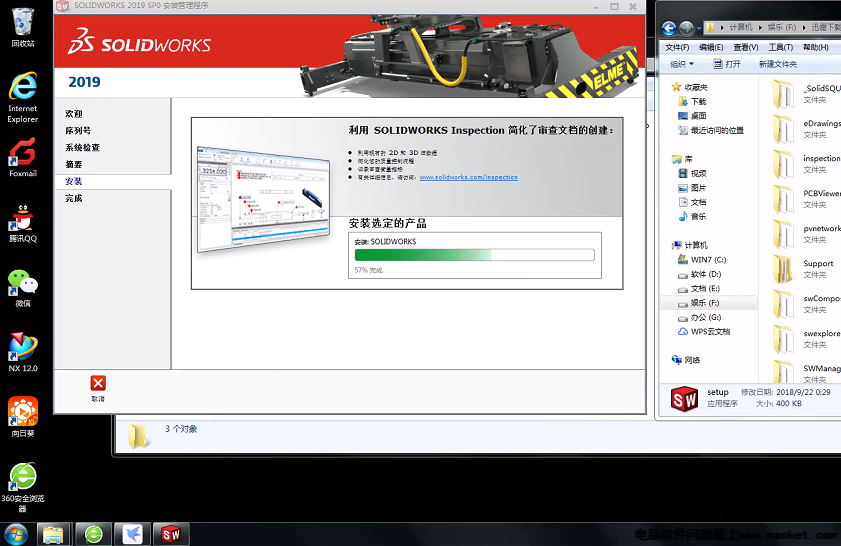Select 收藏夹 in the navigation pane
841x546 pixels.
coord(690,87)
